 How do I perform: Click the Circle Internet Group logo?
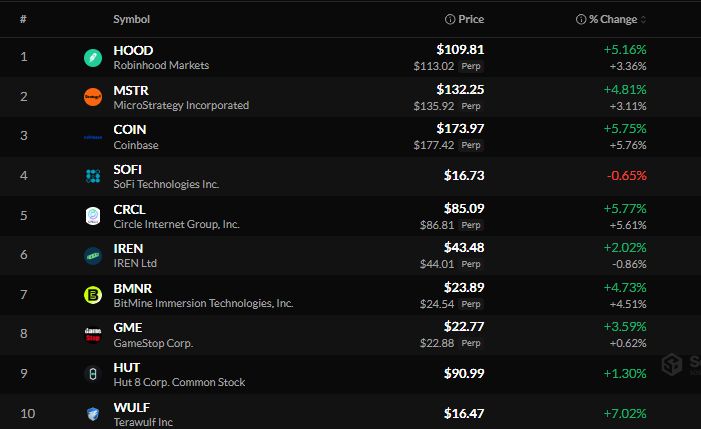(93, 216)
